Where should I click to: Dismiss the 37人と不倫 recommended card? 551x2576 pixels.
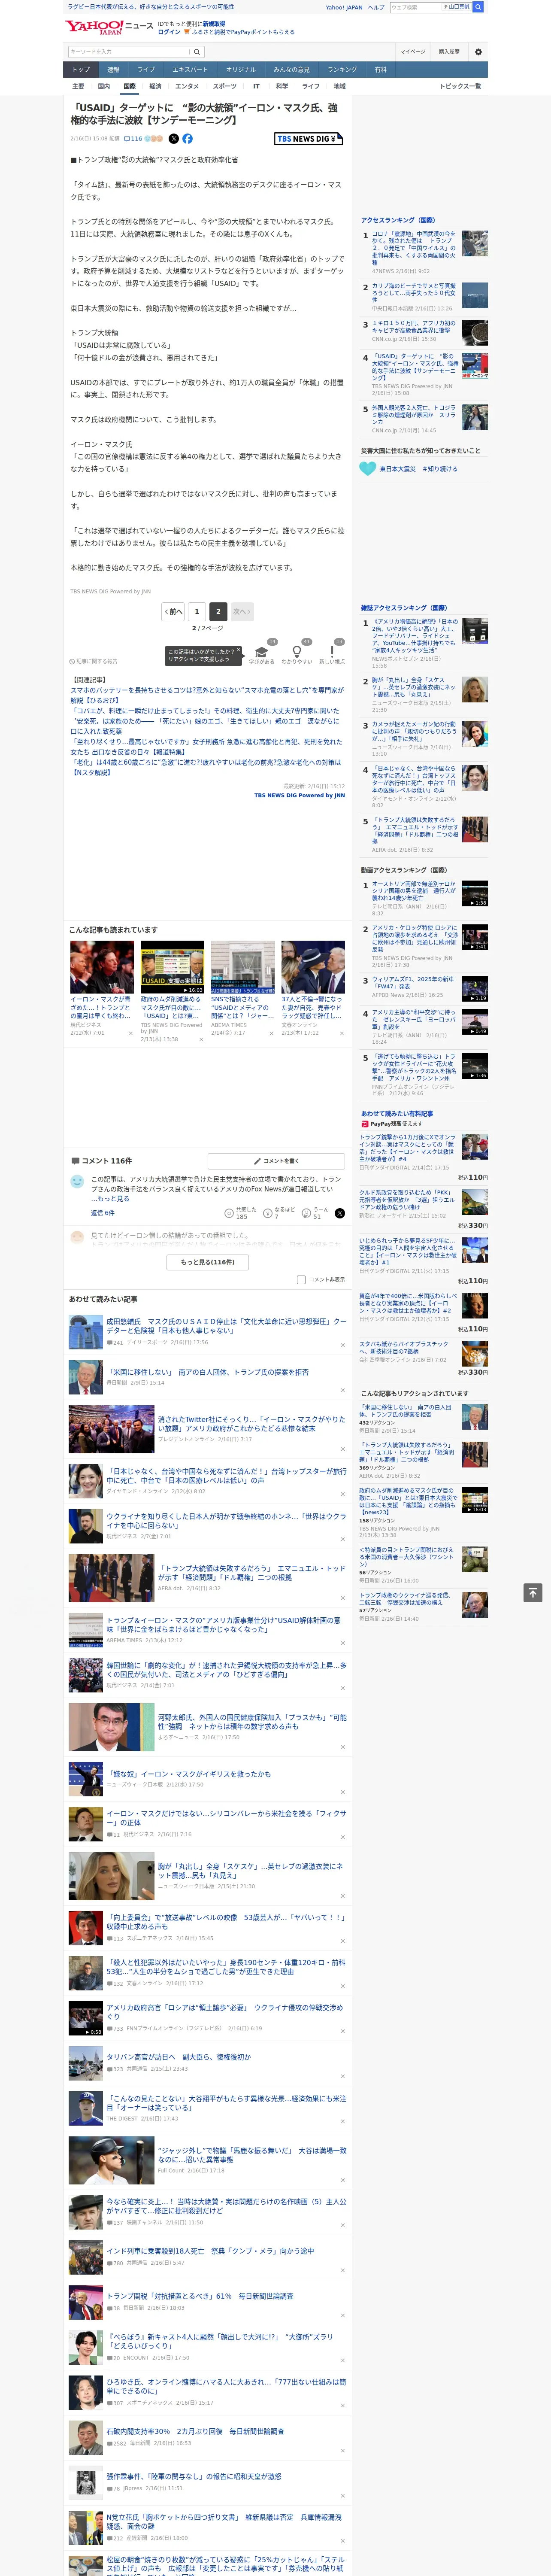(341, 1033)
